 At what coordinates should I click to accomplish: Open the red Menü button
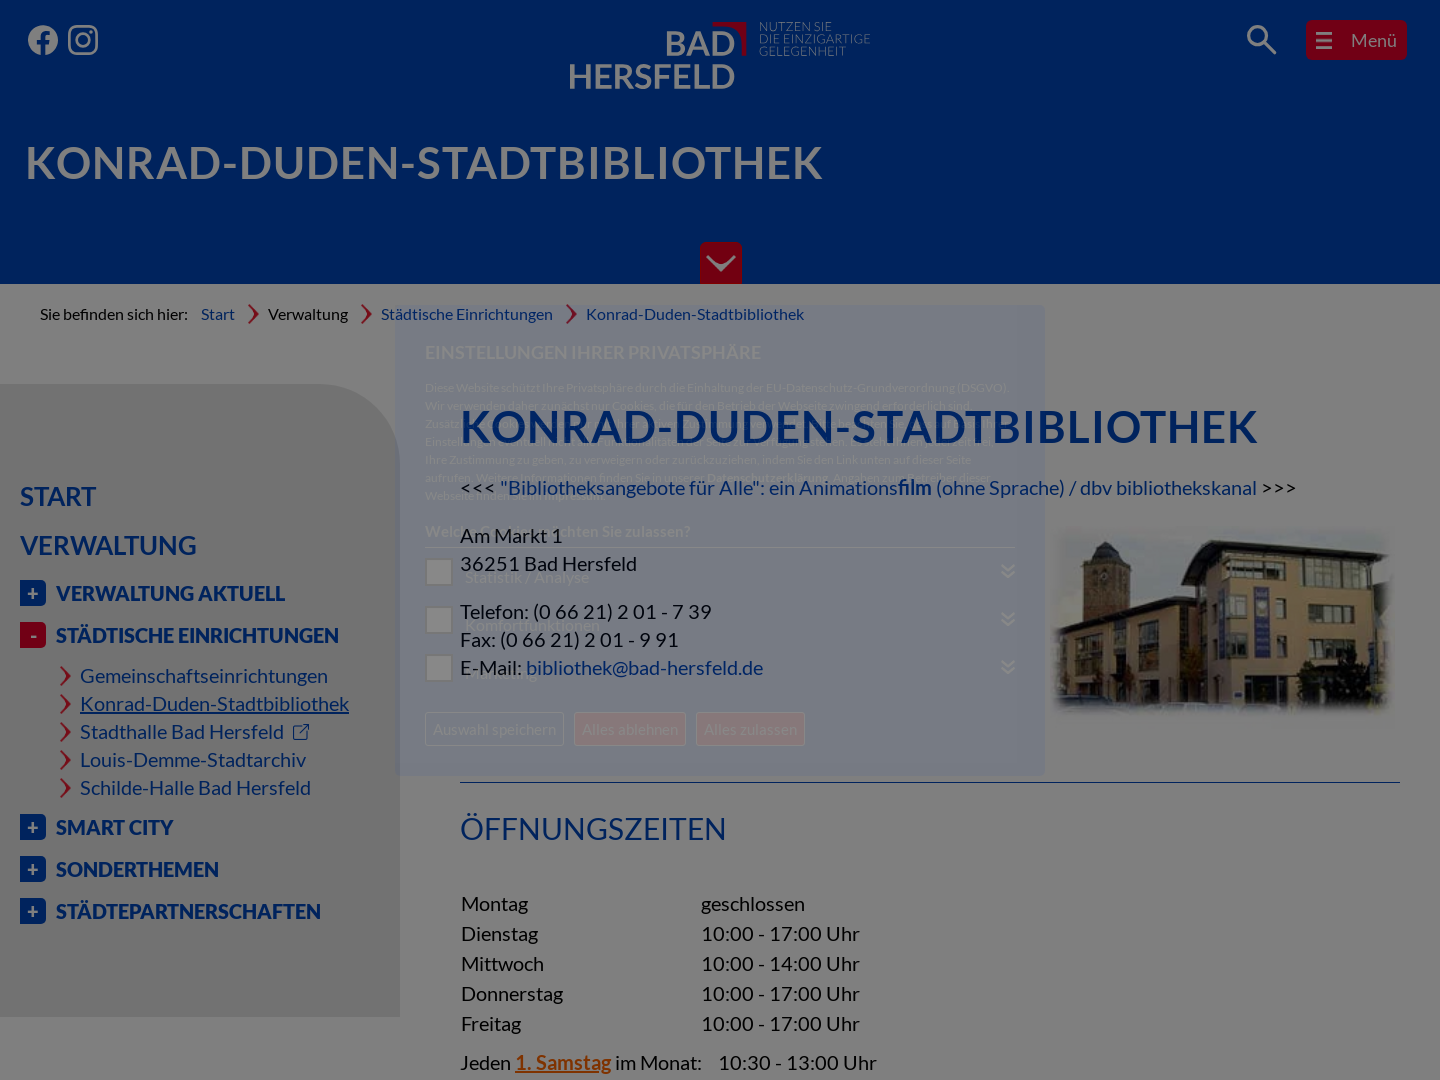(x=1356, y=40)
